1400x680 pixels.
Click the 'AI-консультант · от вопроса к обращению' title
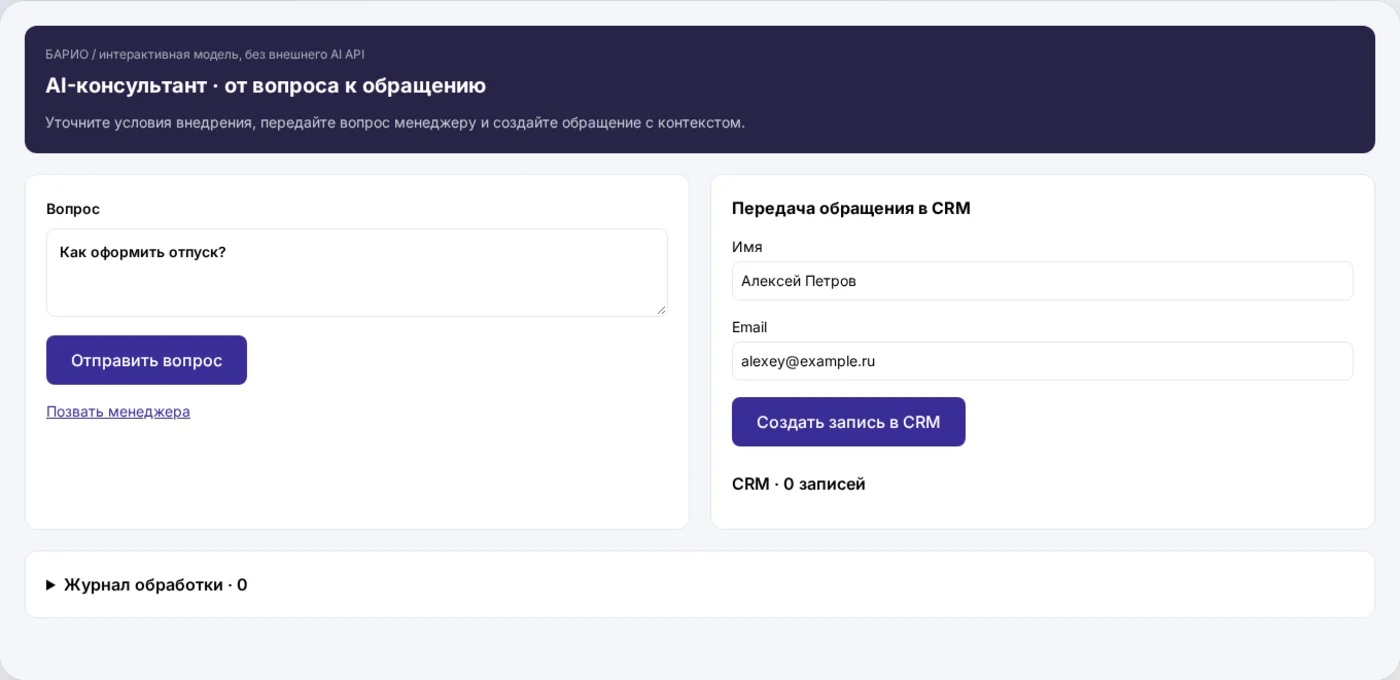pos(265,86)
